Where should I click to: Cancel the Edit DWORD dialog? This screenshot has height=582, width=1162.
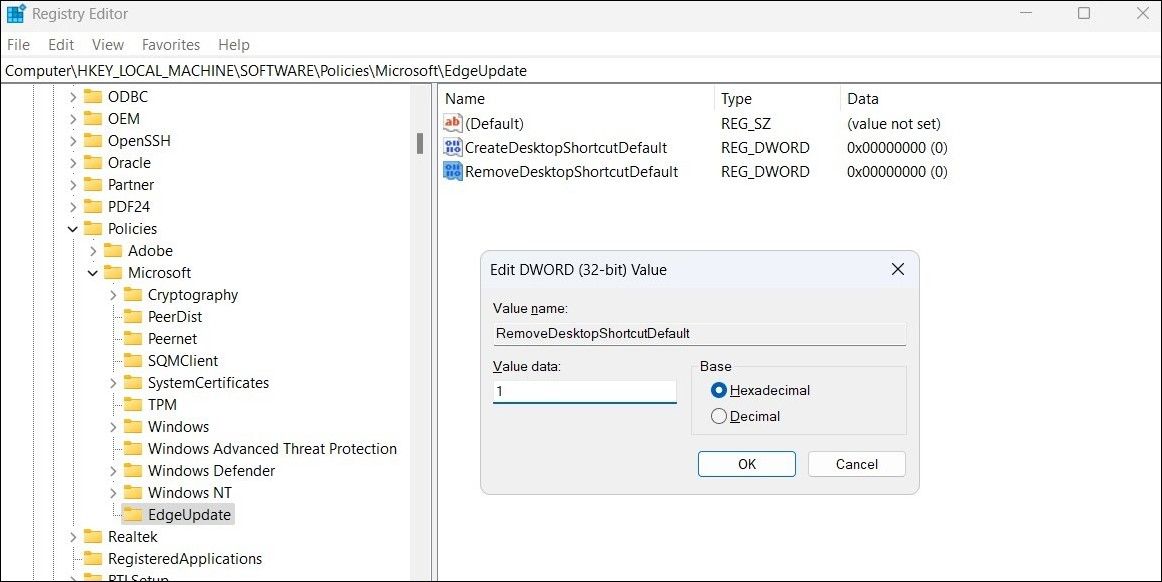coord(856,464)
